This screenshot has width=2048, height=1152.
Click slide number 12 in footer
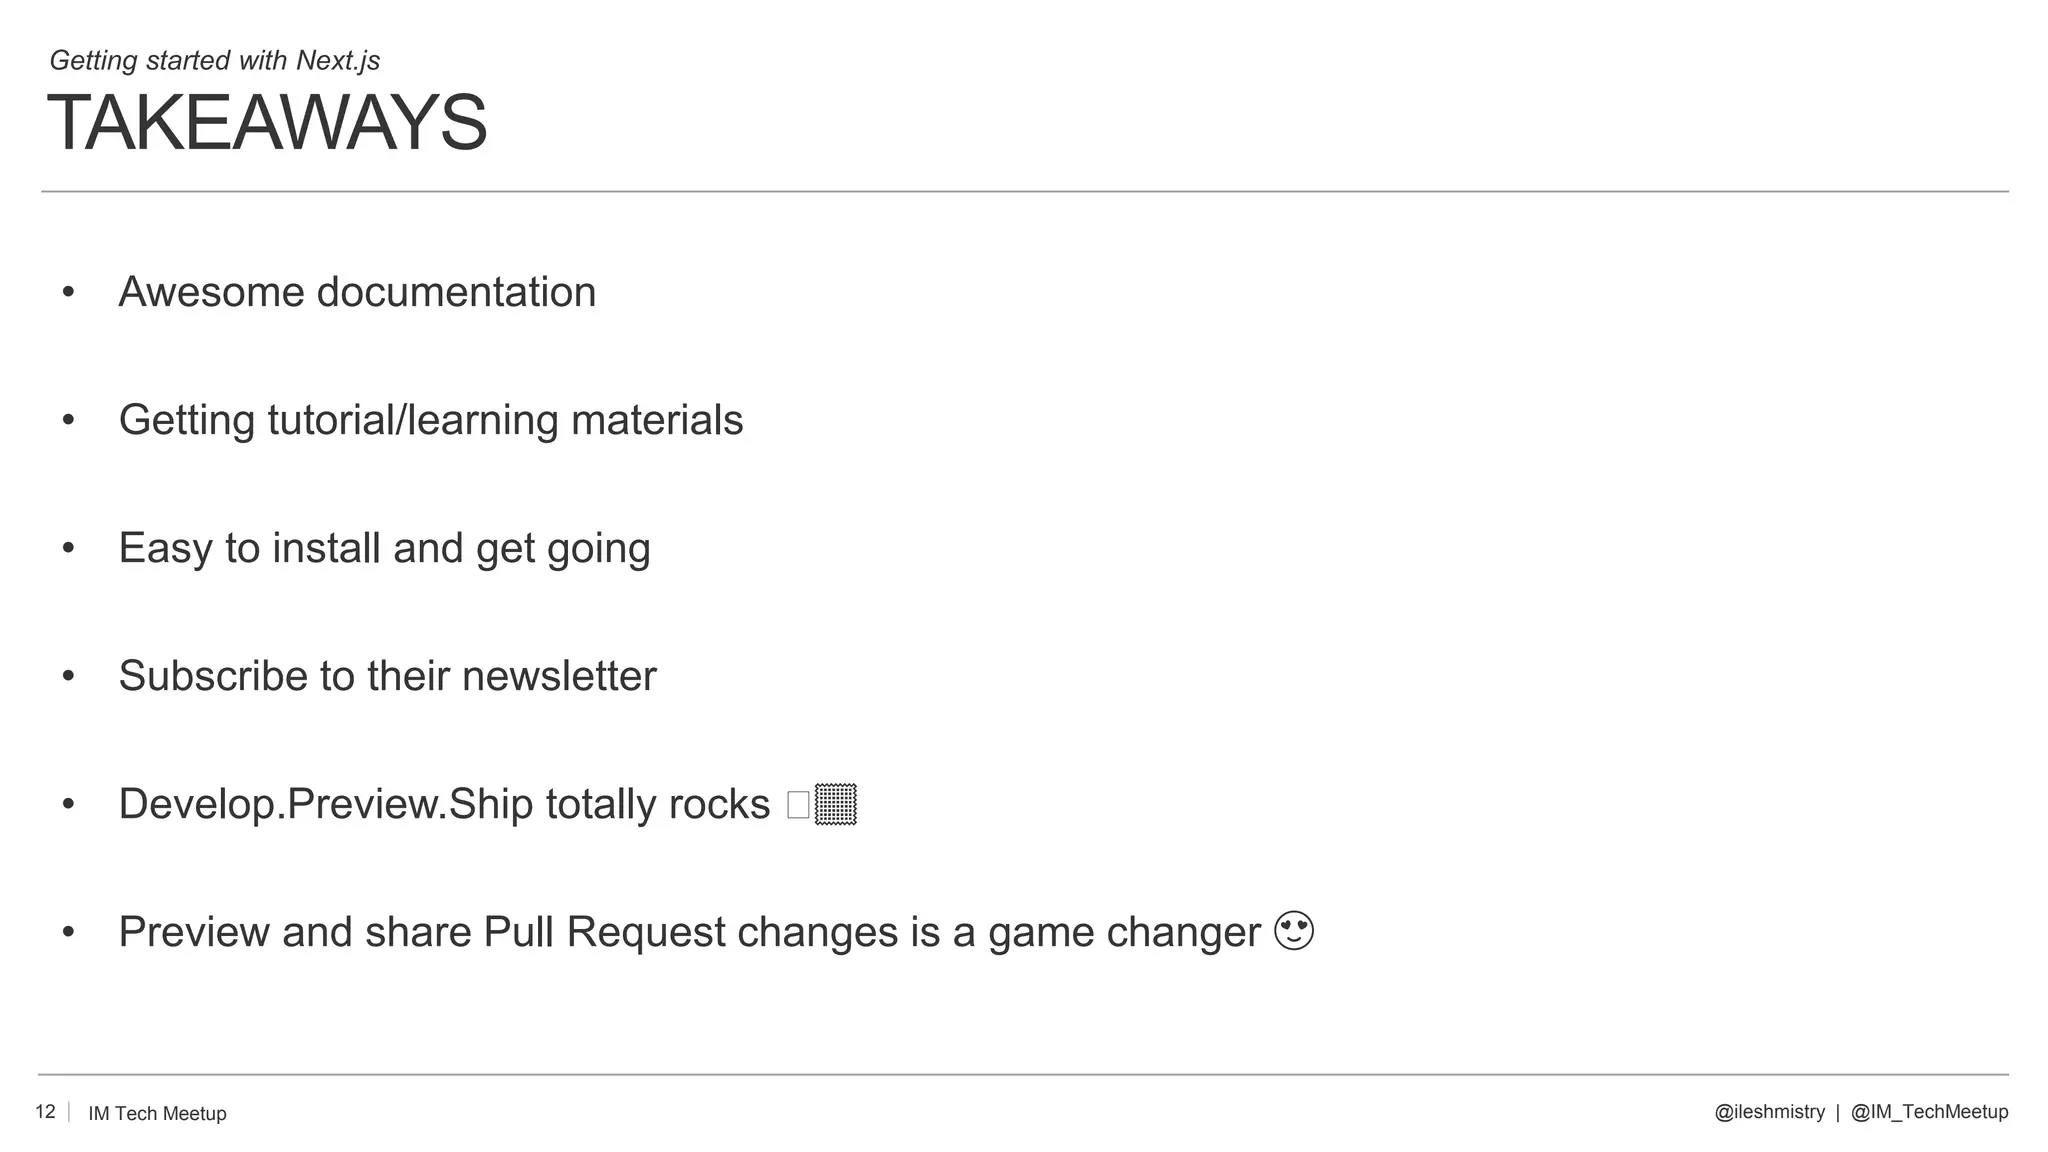pyautogui.click(x=45, y=1112)
